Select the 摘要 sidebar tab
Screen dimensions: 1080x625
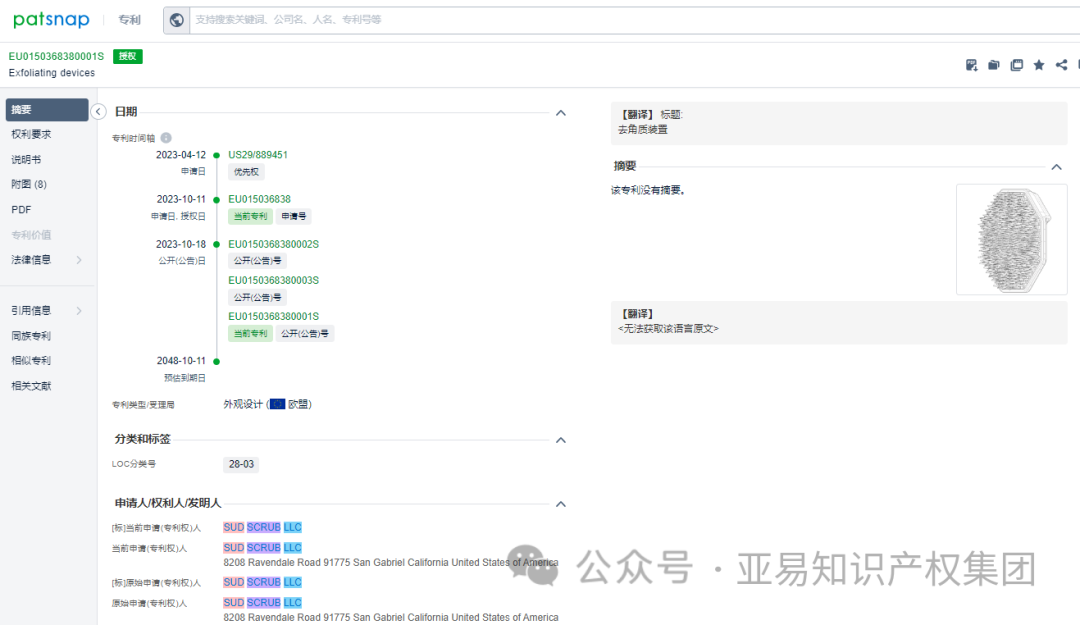click(x=47, y=110)
